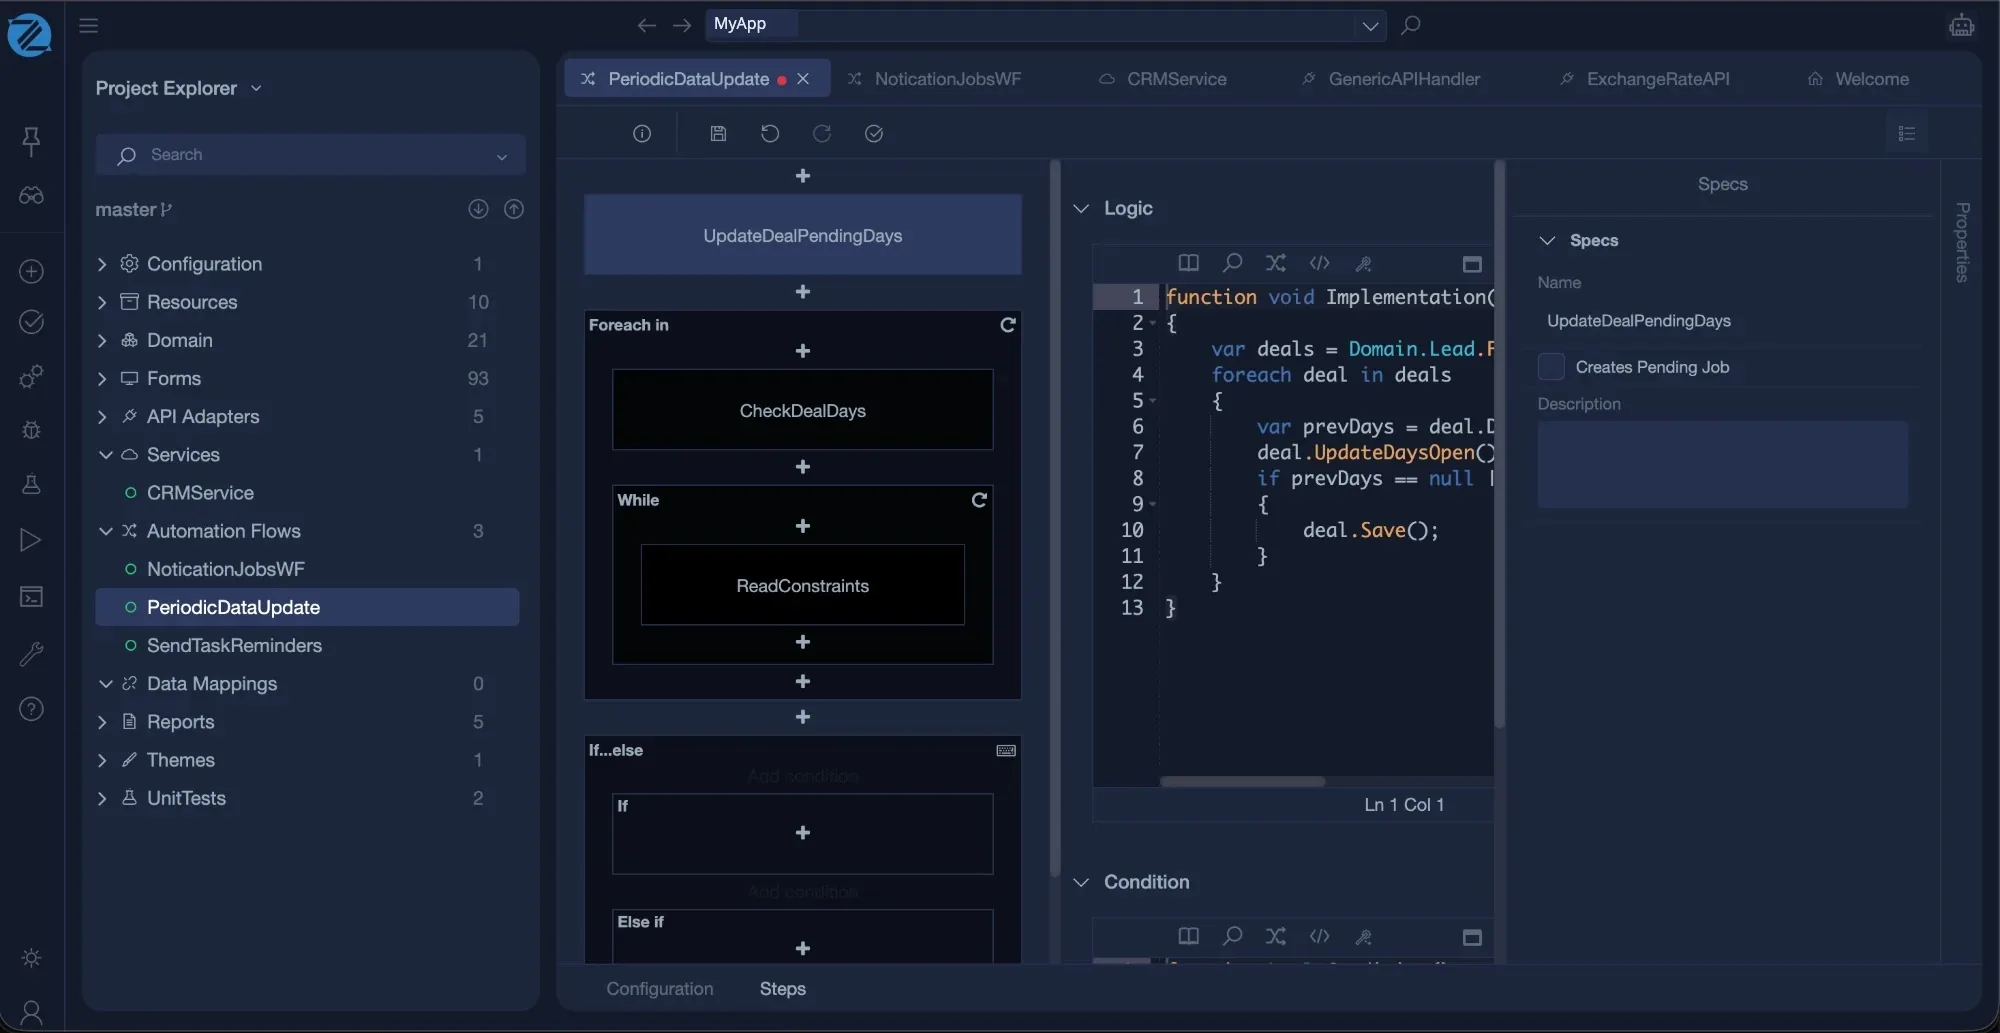Open help question mark in sidebar
Viewport: 2000px width, 1033px height.
[31, 709]
